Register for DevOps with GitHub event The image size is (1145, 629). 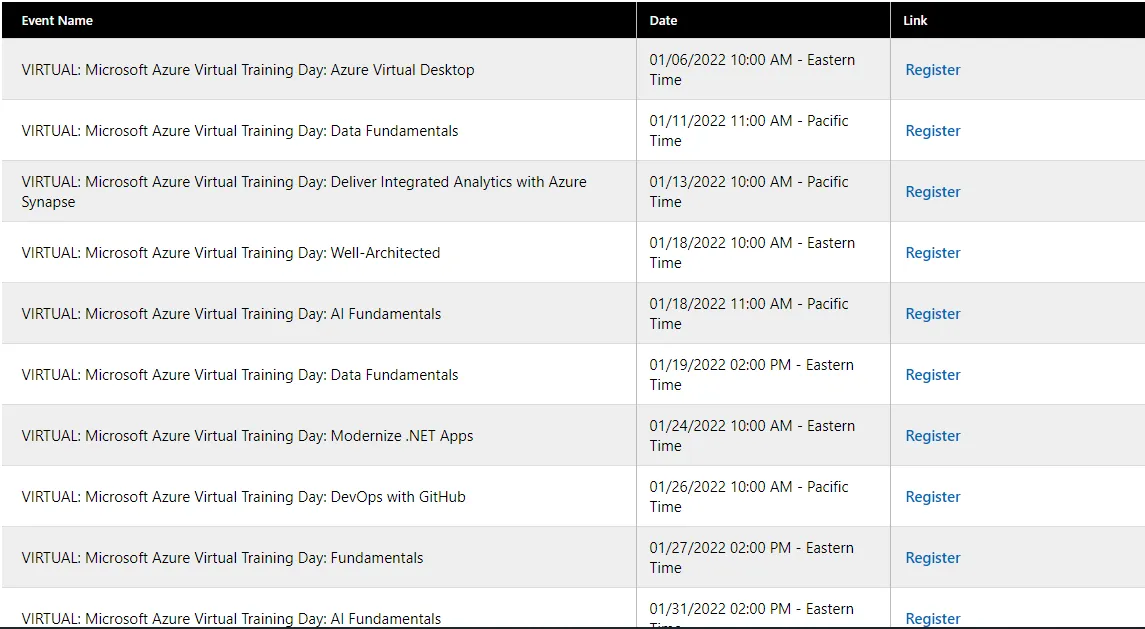(x=932, y=497)
